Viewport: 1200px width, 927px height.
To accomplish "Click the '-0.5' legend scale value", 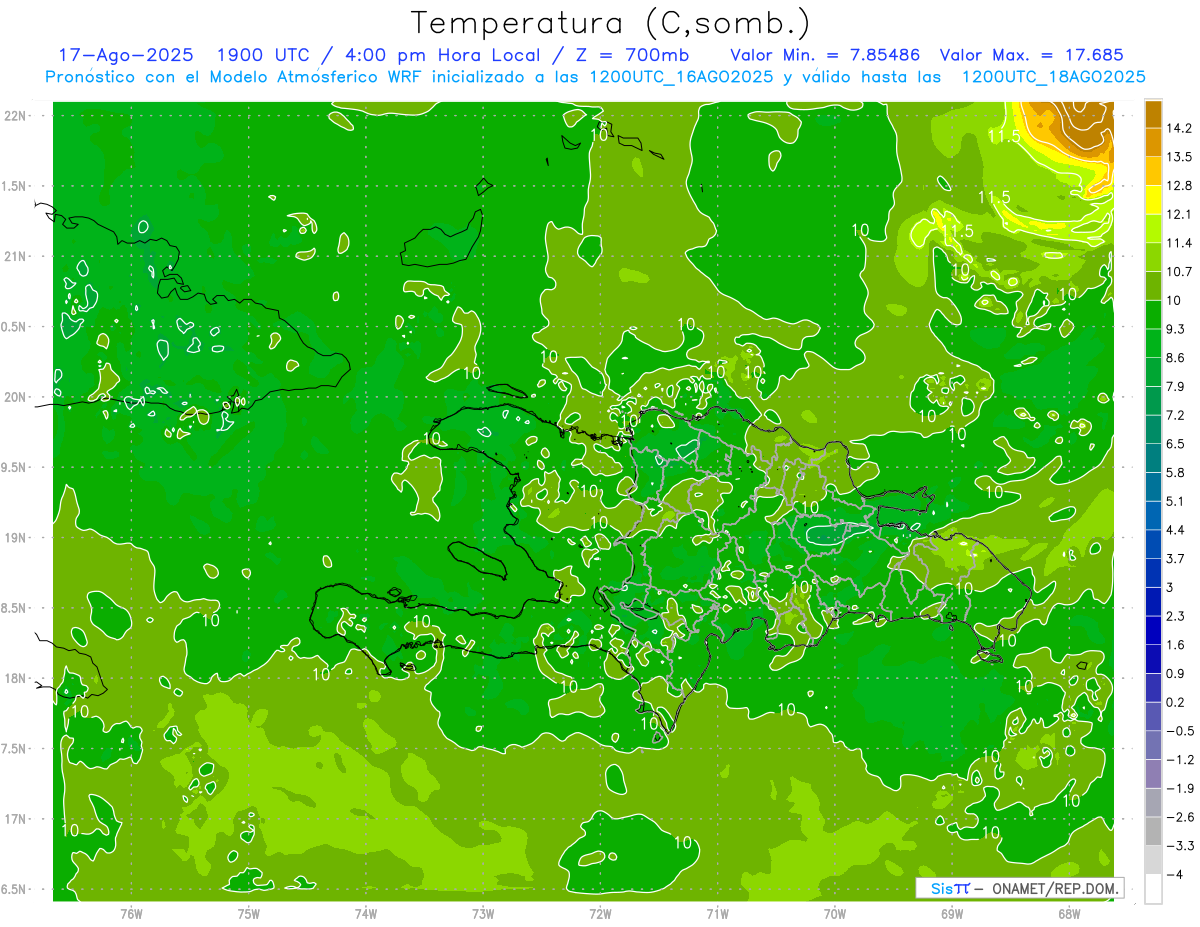I will pyautogui.click(x=1178, y=731).
